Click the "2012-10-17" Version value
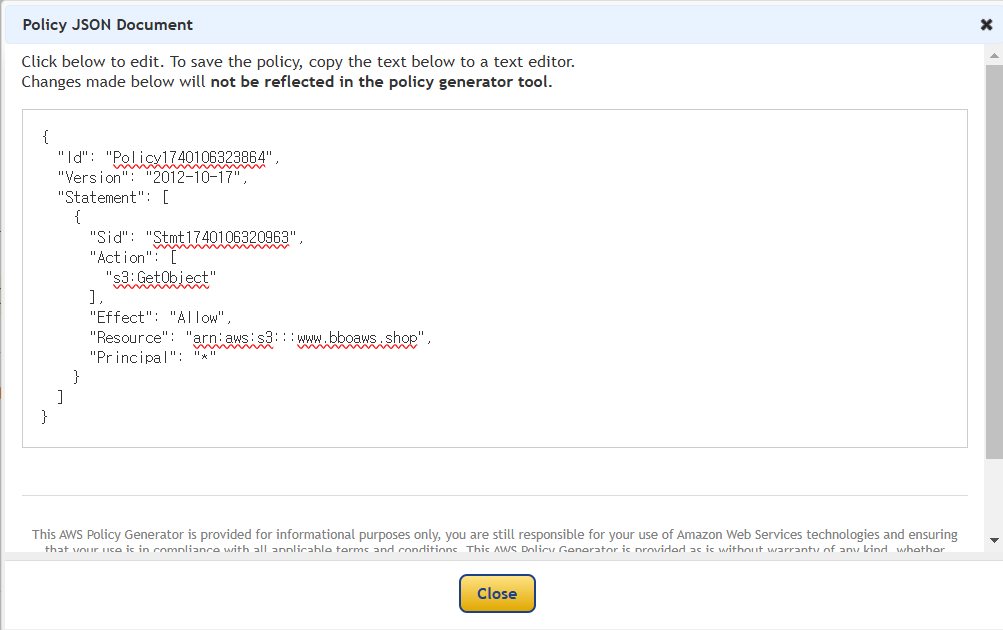Viewport: 1003px width, 630px height. pos(193,177)
